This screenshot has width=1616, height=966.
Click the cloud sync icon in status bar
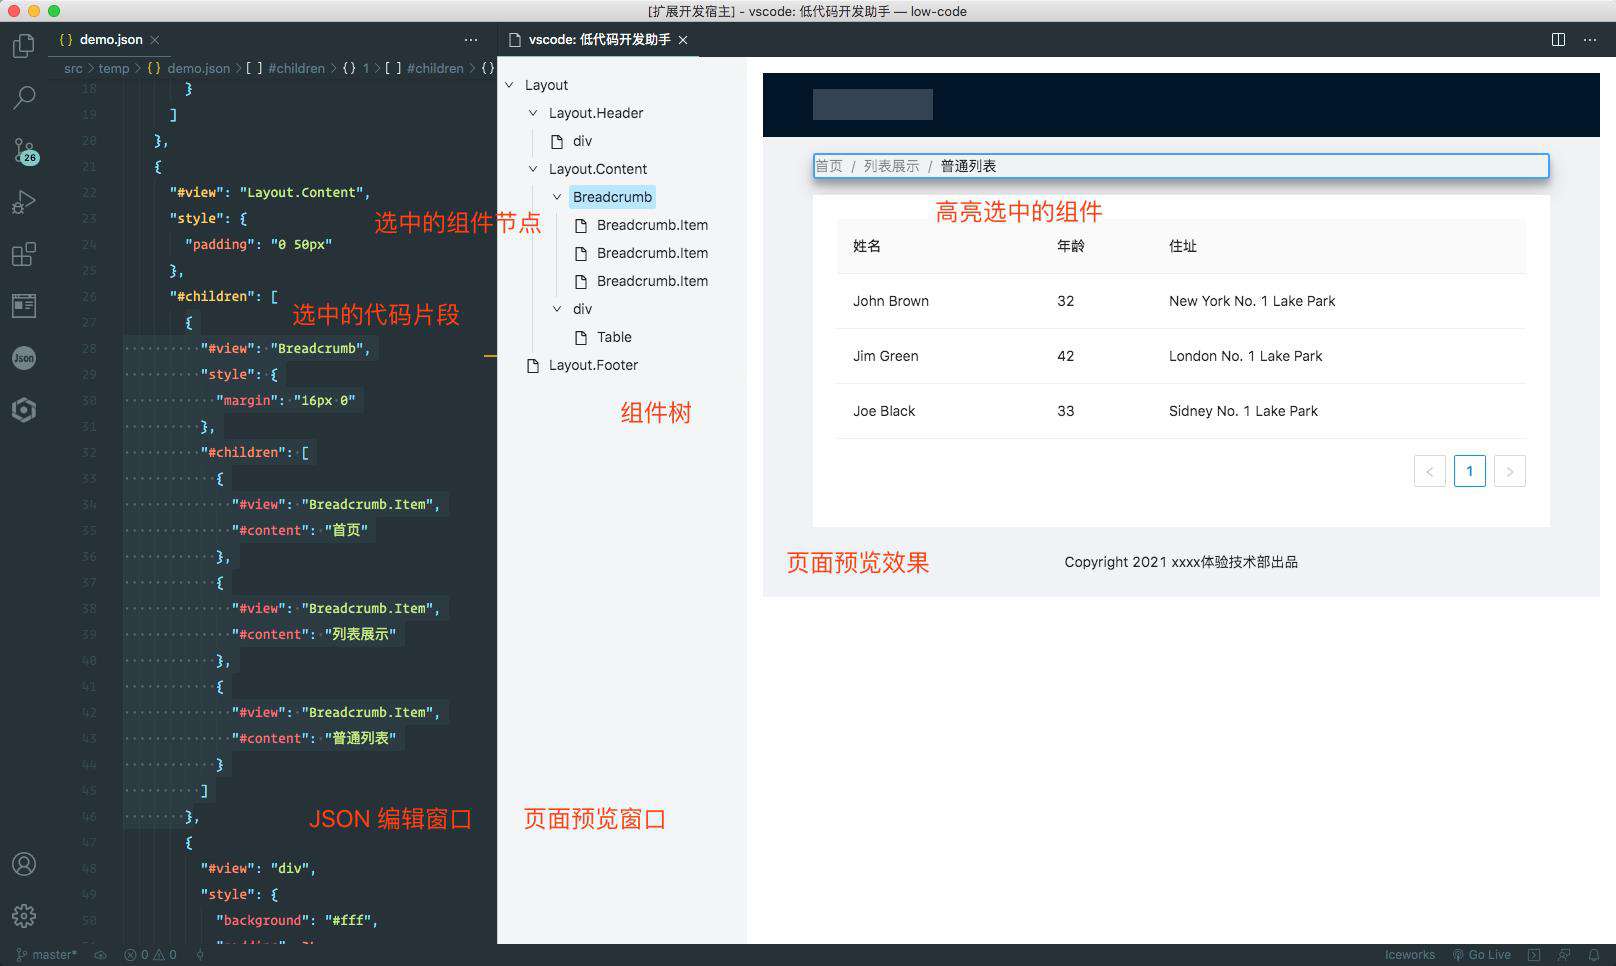tap(100, 955)
